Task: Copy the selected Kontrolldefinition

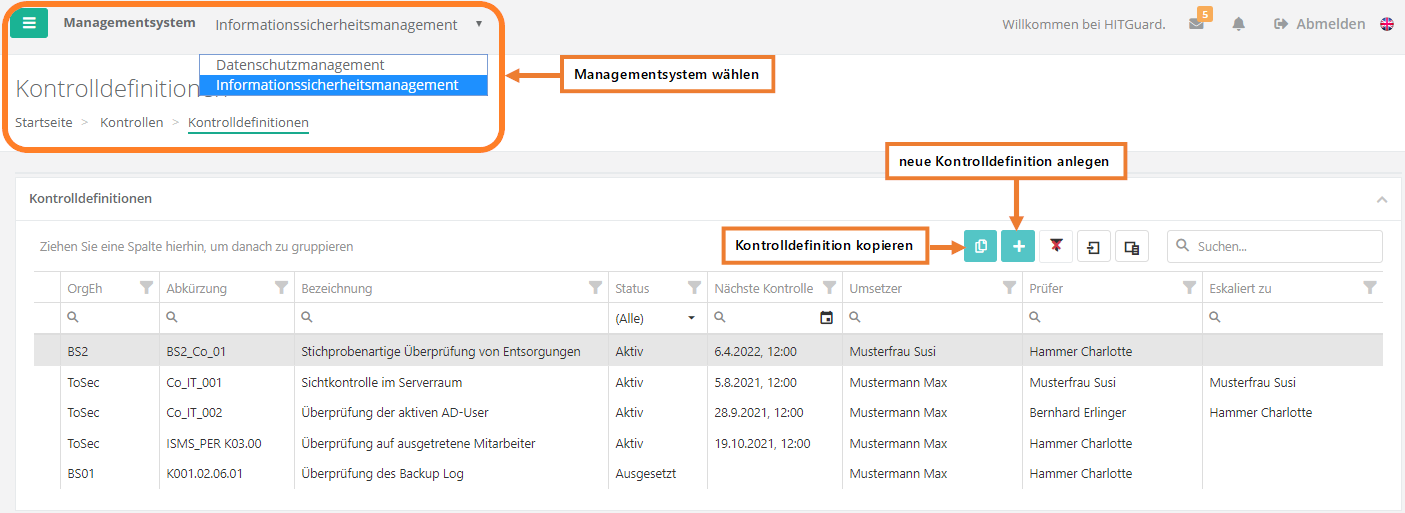Action: (x=980, y=247)
